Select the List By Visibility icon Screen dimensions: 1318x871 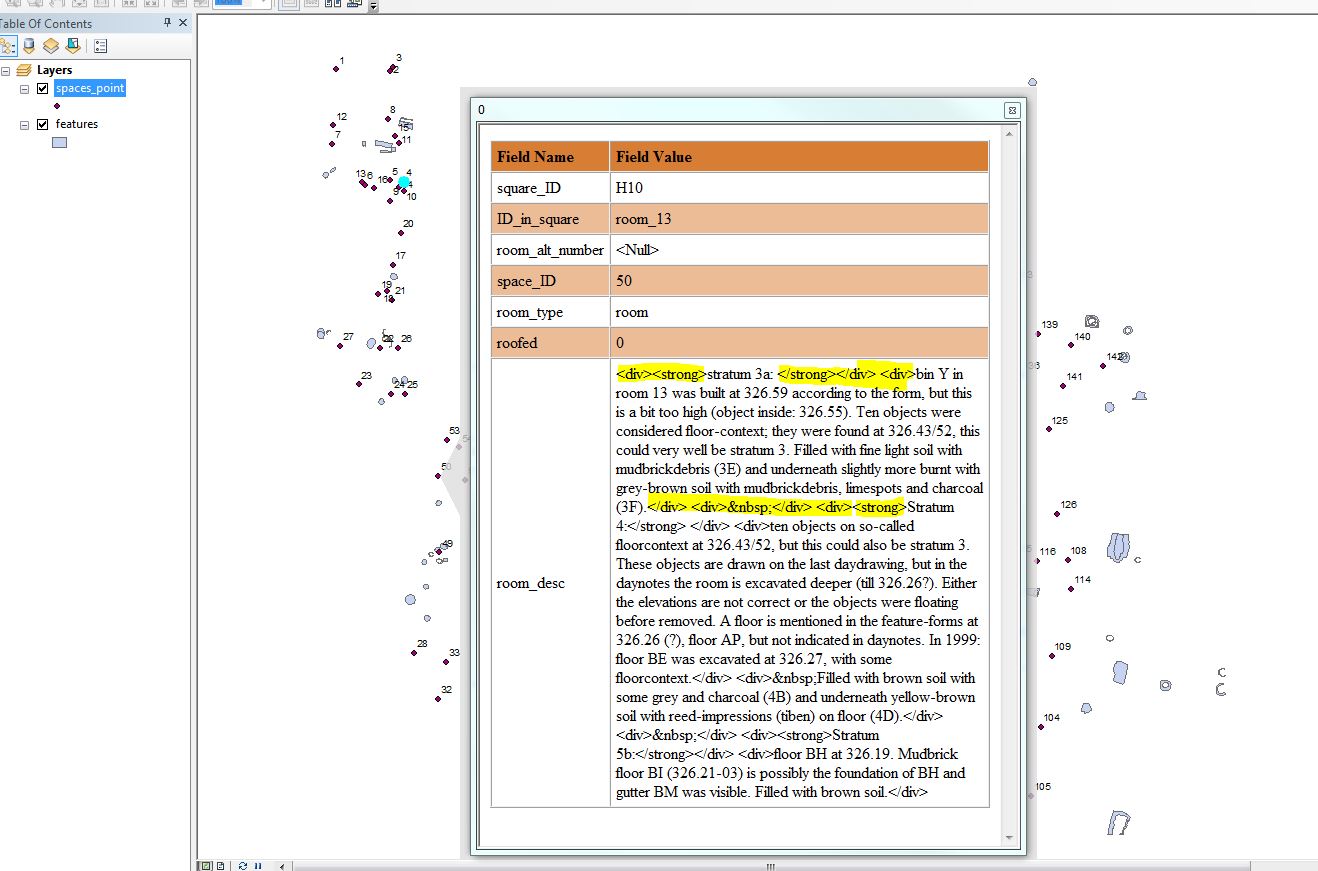coord(50,45)
